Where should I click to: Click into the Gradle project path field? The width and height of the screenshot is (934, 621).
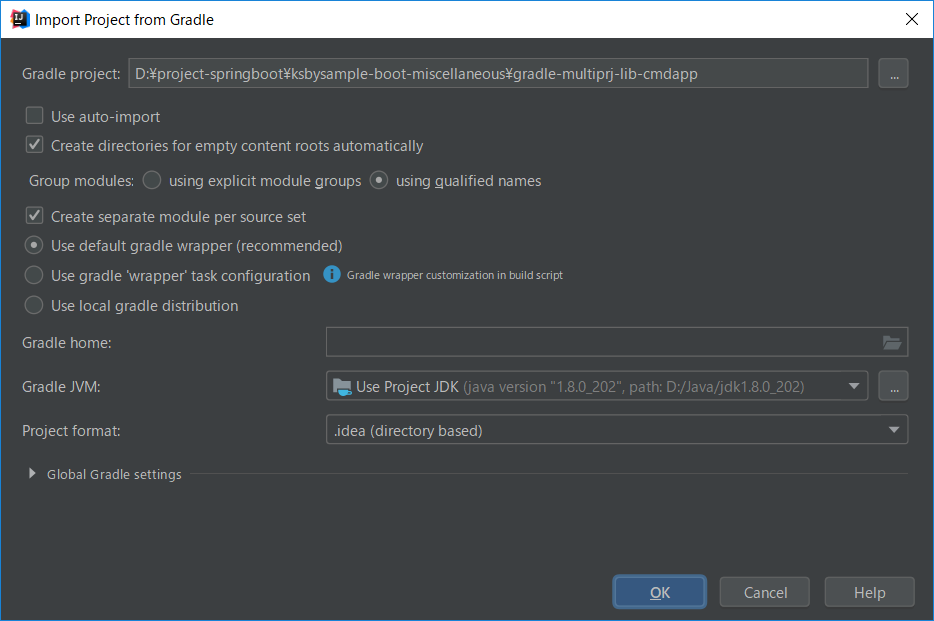(498, 73)
